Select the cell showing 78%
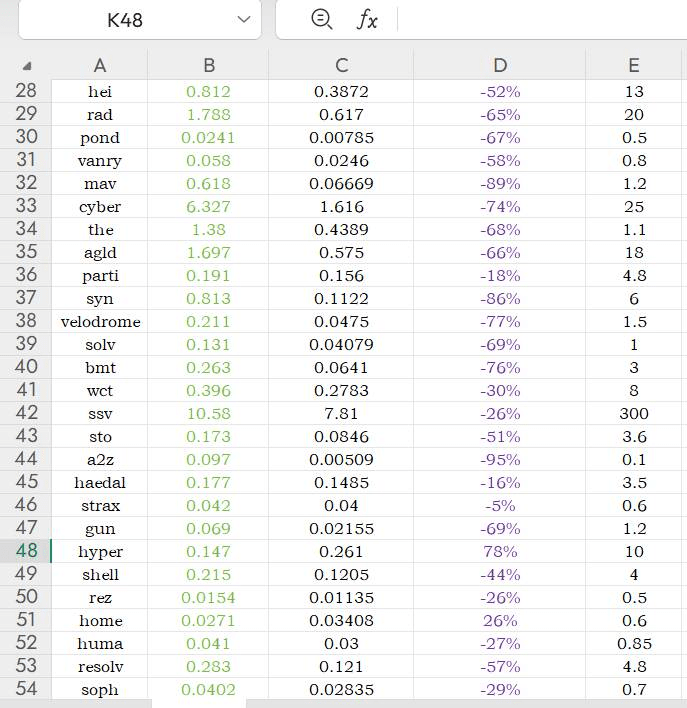The image size is (687, 708). pyautogui.click(x=500, y=551)
